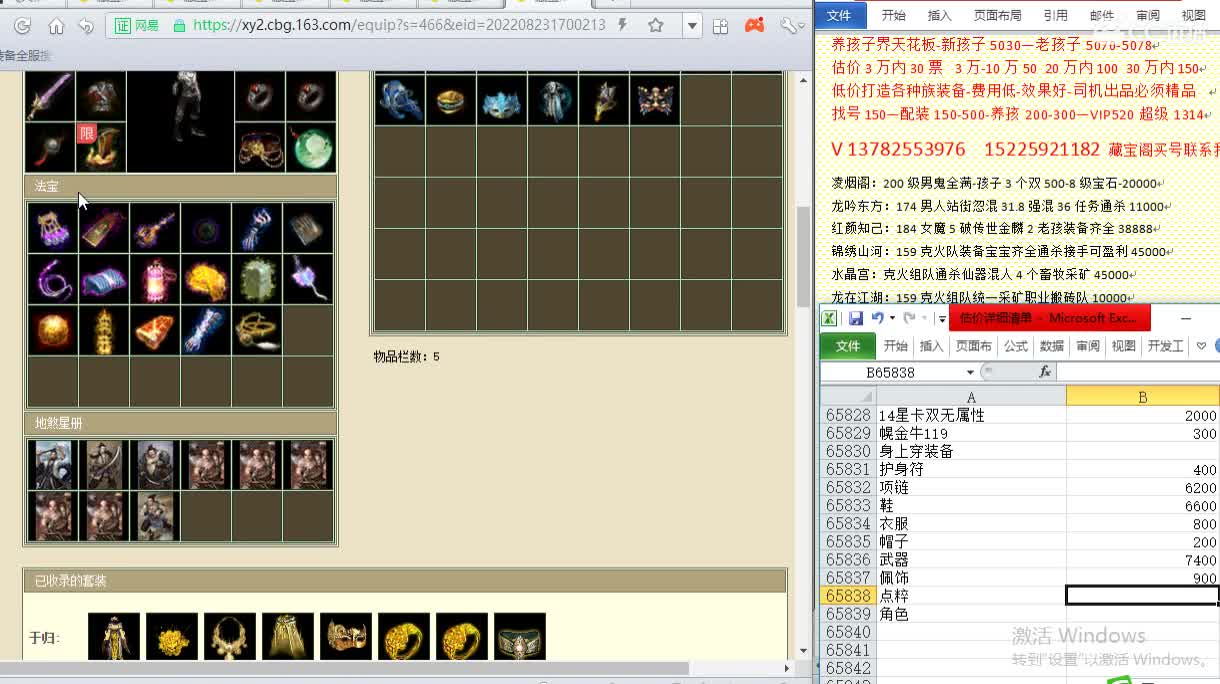Image resolution: width=1220 pixels, height=684 pixels.
Task: Click the Excel redo arrow icon
Action: (908, 319)
